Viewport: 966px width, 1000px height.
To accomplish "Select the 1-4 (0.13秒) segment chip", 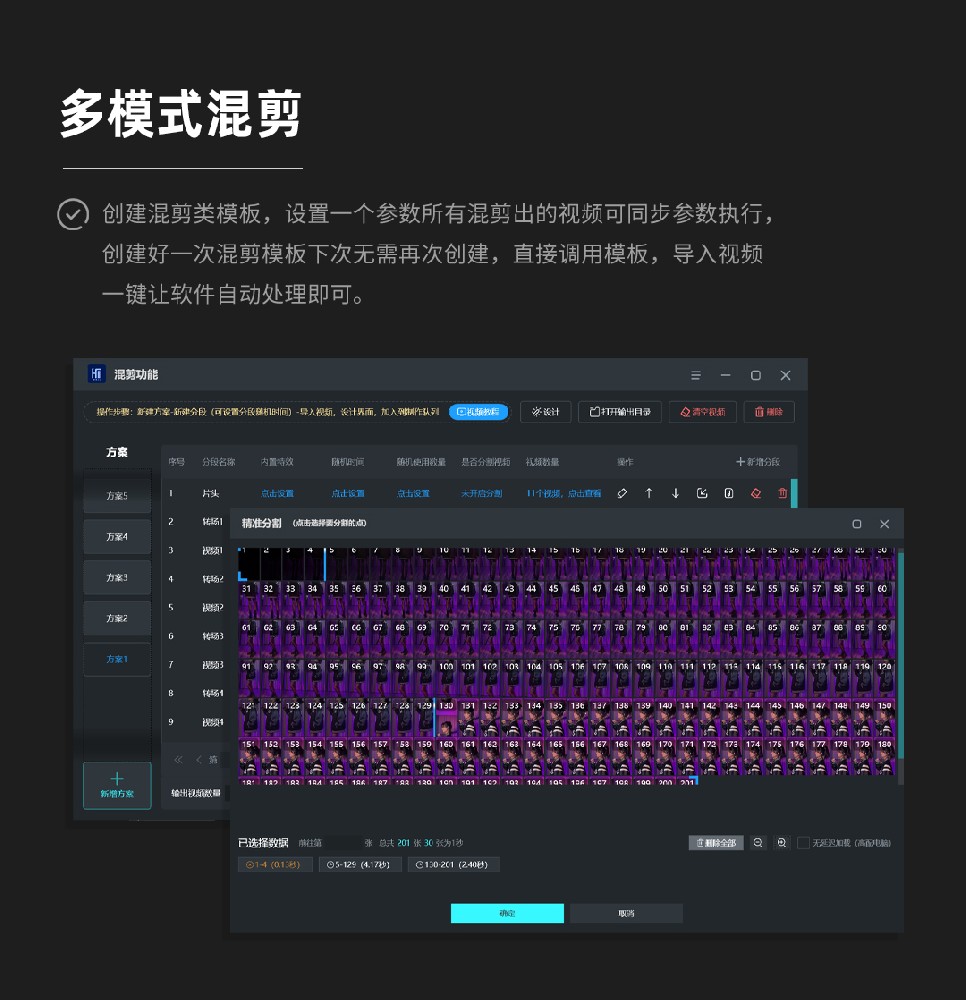I will (275, 864).
